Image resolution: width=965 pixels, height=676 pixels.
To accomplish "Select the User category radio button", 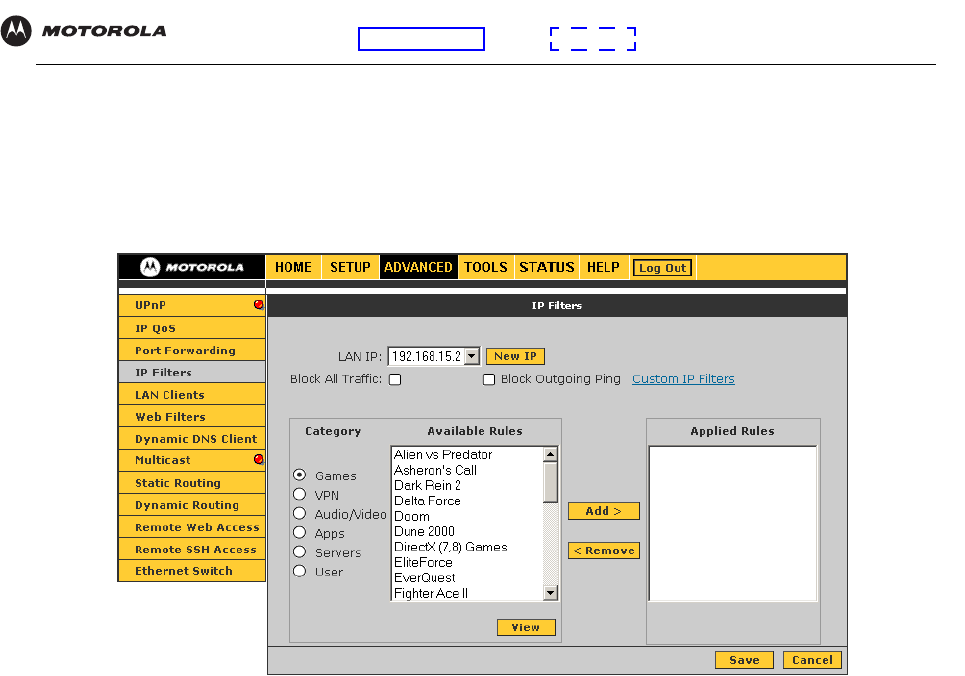I will point(300,571).
